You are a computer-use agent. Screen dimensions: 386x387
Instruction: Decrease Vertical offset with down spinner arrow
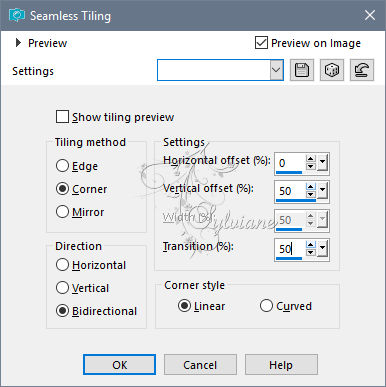click(x=310, y=194)
